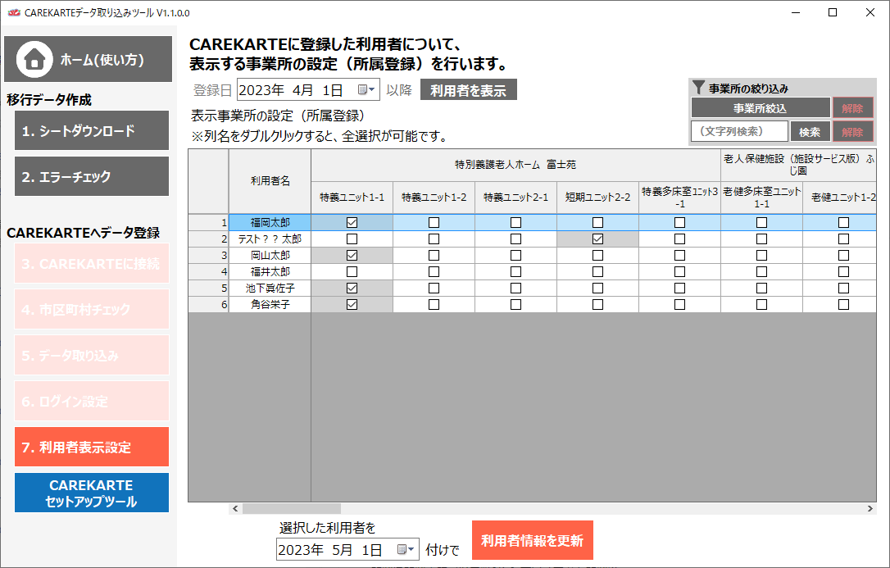The image size is (890, 568).
Task: Click 5. データ取り込み
Action: 92,355
